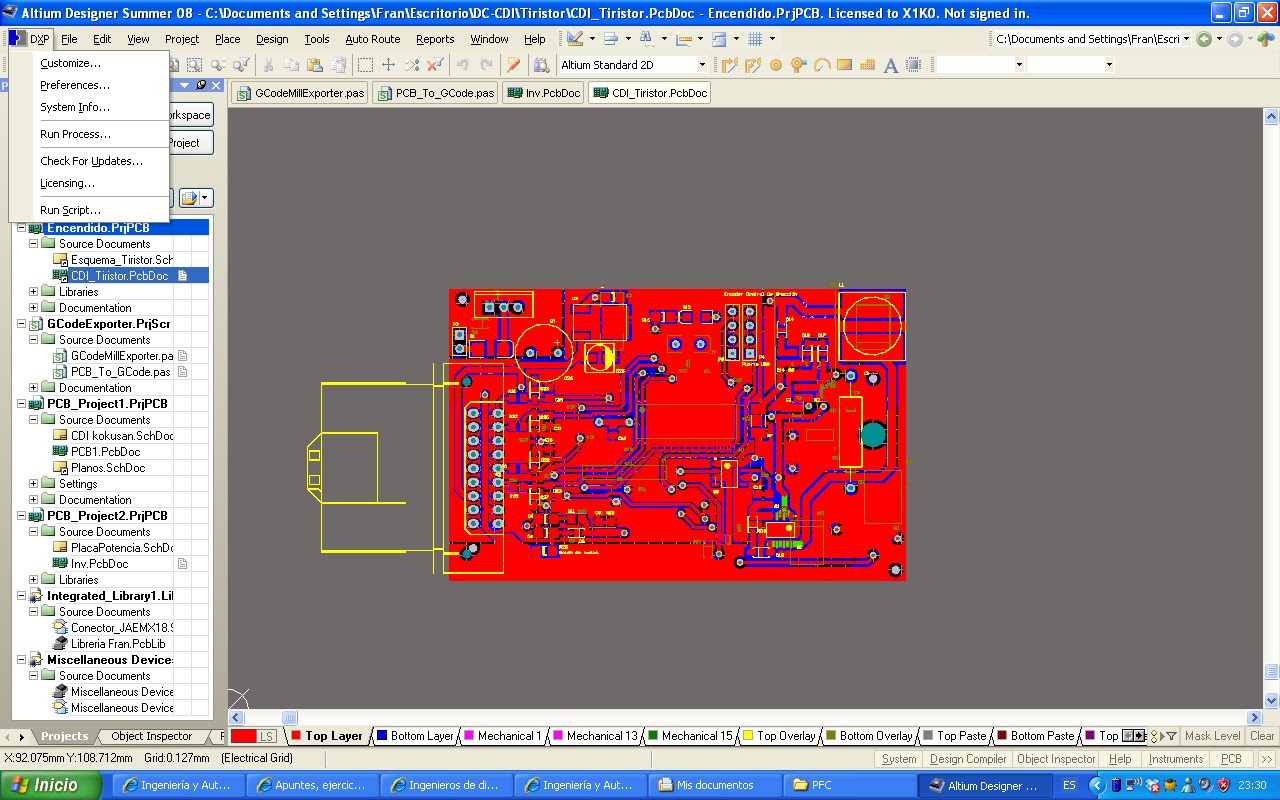1280x800 pixels.
Task: Select the Place Arc tool
Action: [x=821, y=64]
